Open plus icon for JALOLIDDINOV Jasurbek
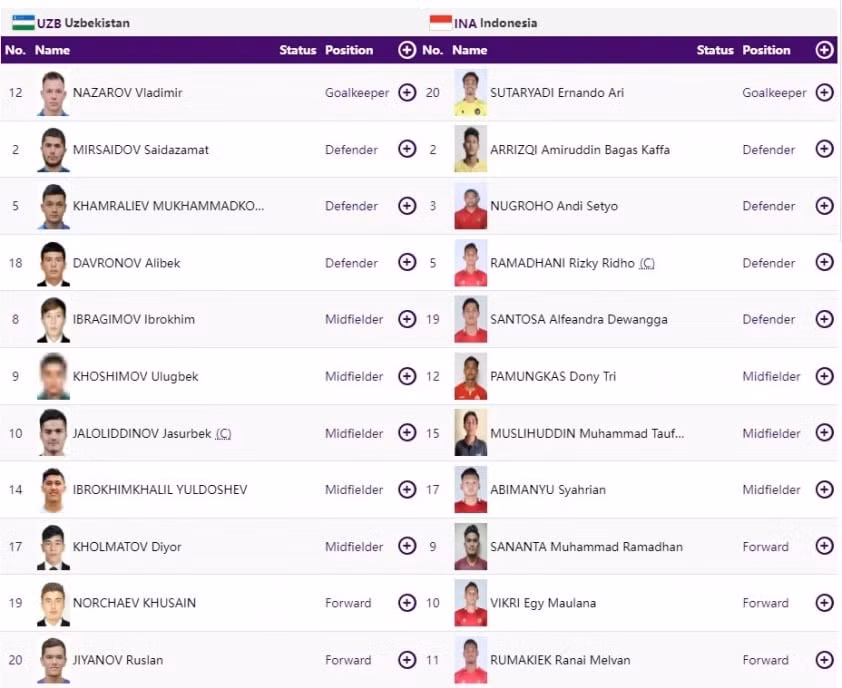842x688 pixels. coord(407,432)
